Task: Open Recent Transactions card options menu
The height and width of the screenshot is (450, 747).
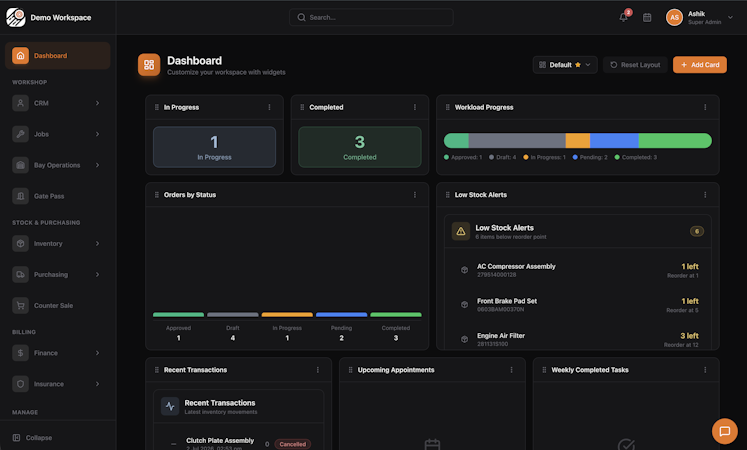Action: point(318,370)
